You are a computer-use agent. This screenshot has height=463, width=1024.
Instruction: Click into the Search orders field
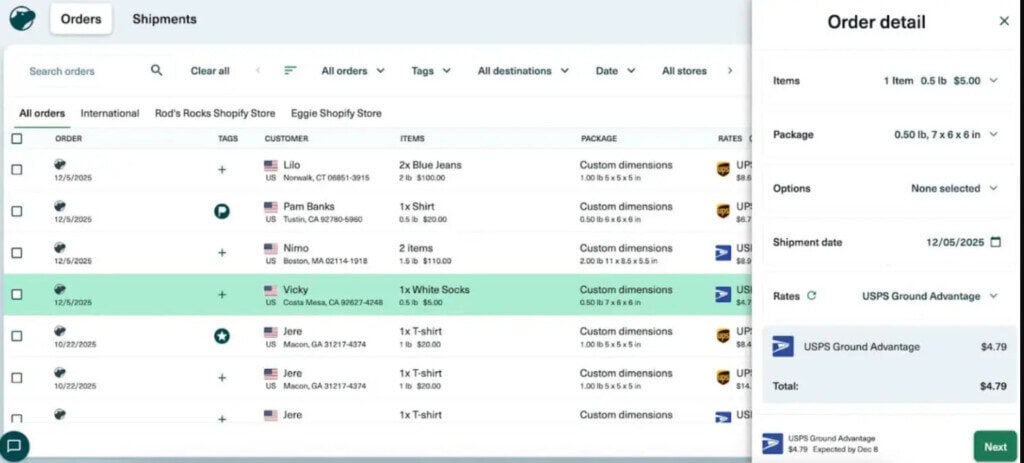click(80, 71)
